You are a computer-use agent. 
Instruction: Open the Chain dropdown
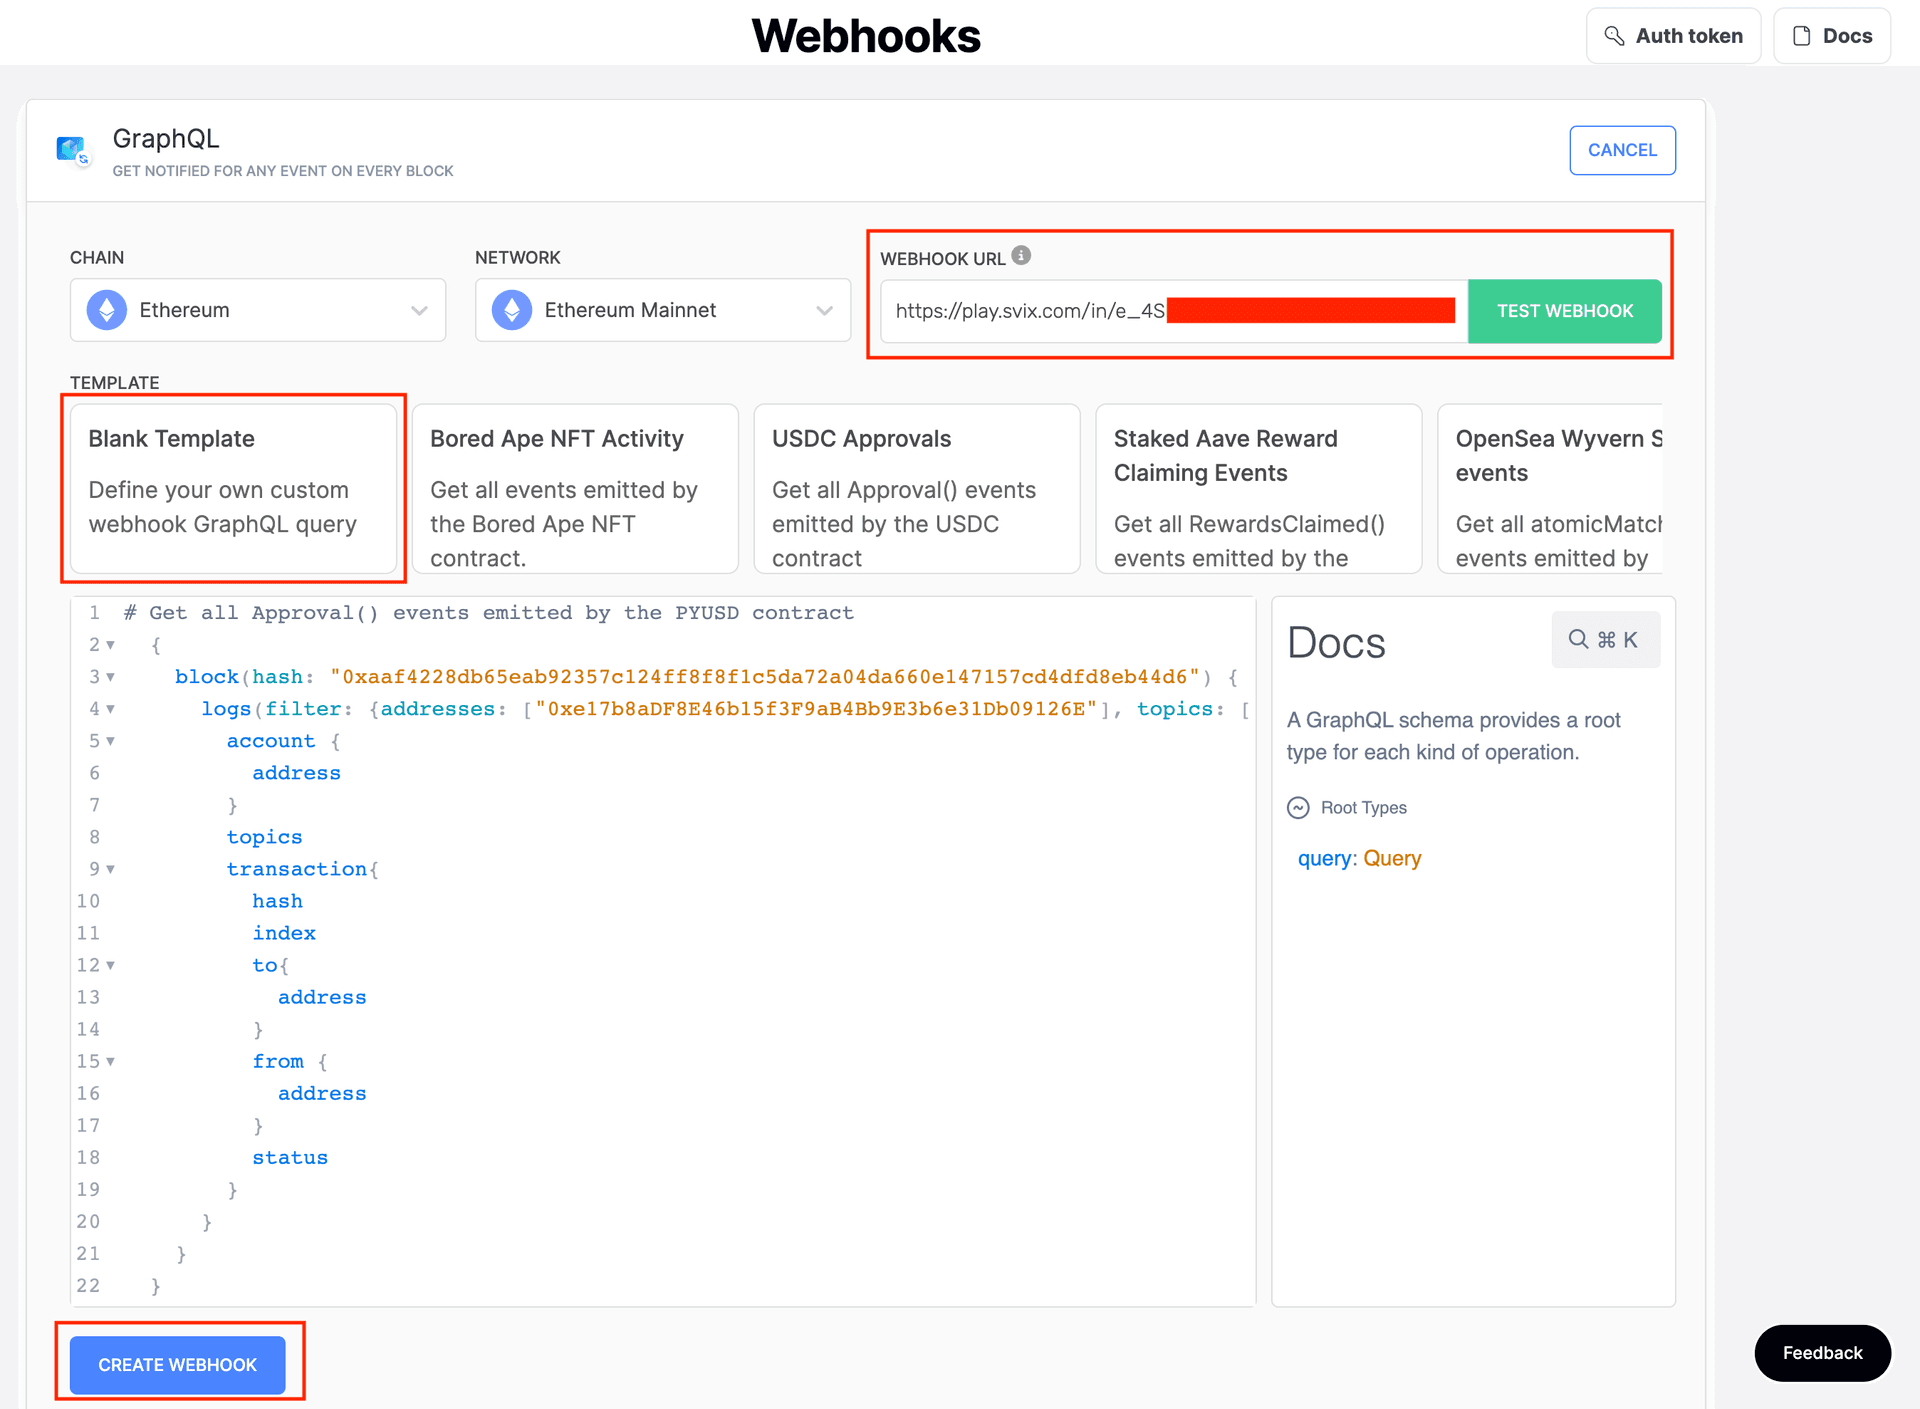pos(419,310)
